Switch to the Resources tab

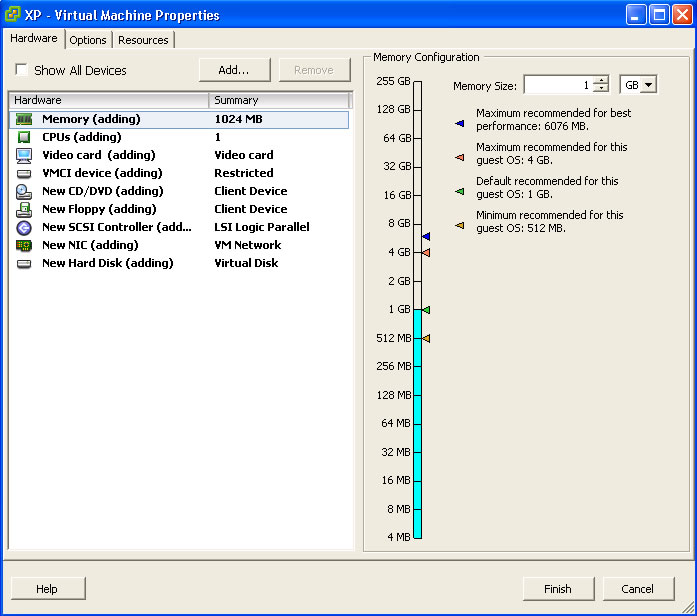143,40
